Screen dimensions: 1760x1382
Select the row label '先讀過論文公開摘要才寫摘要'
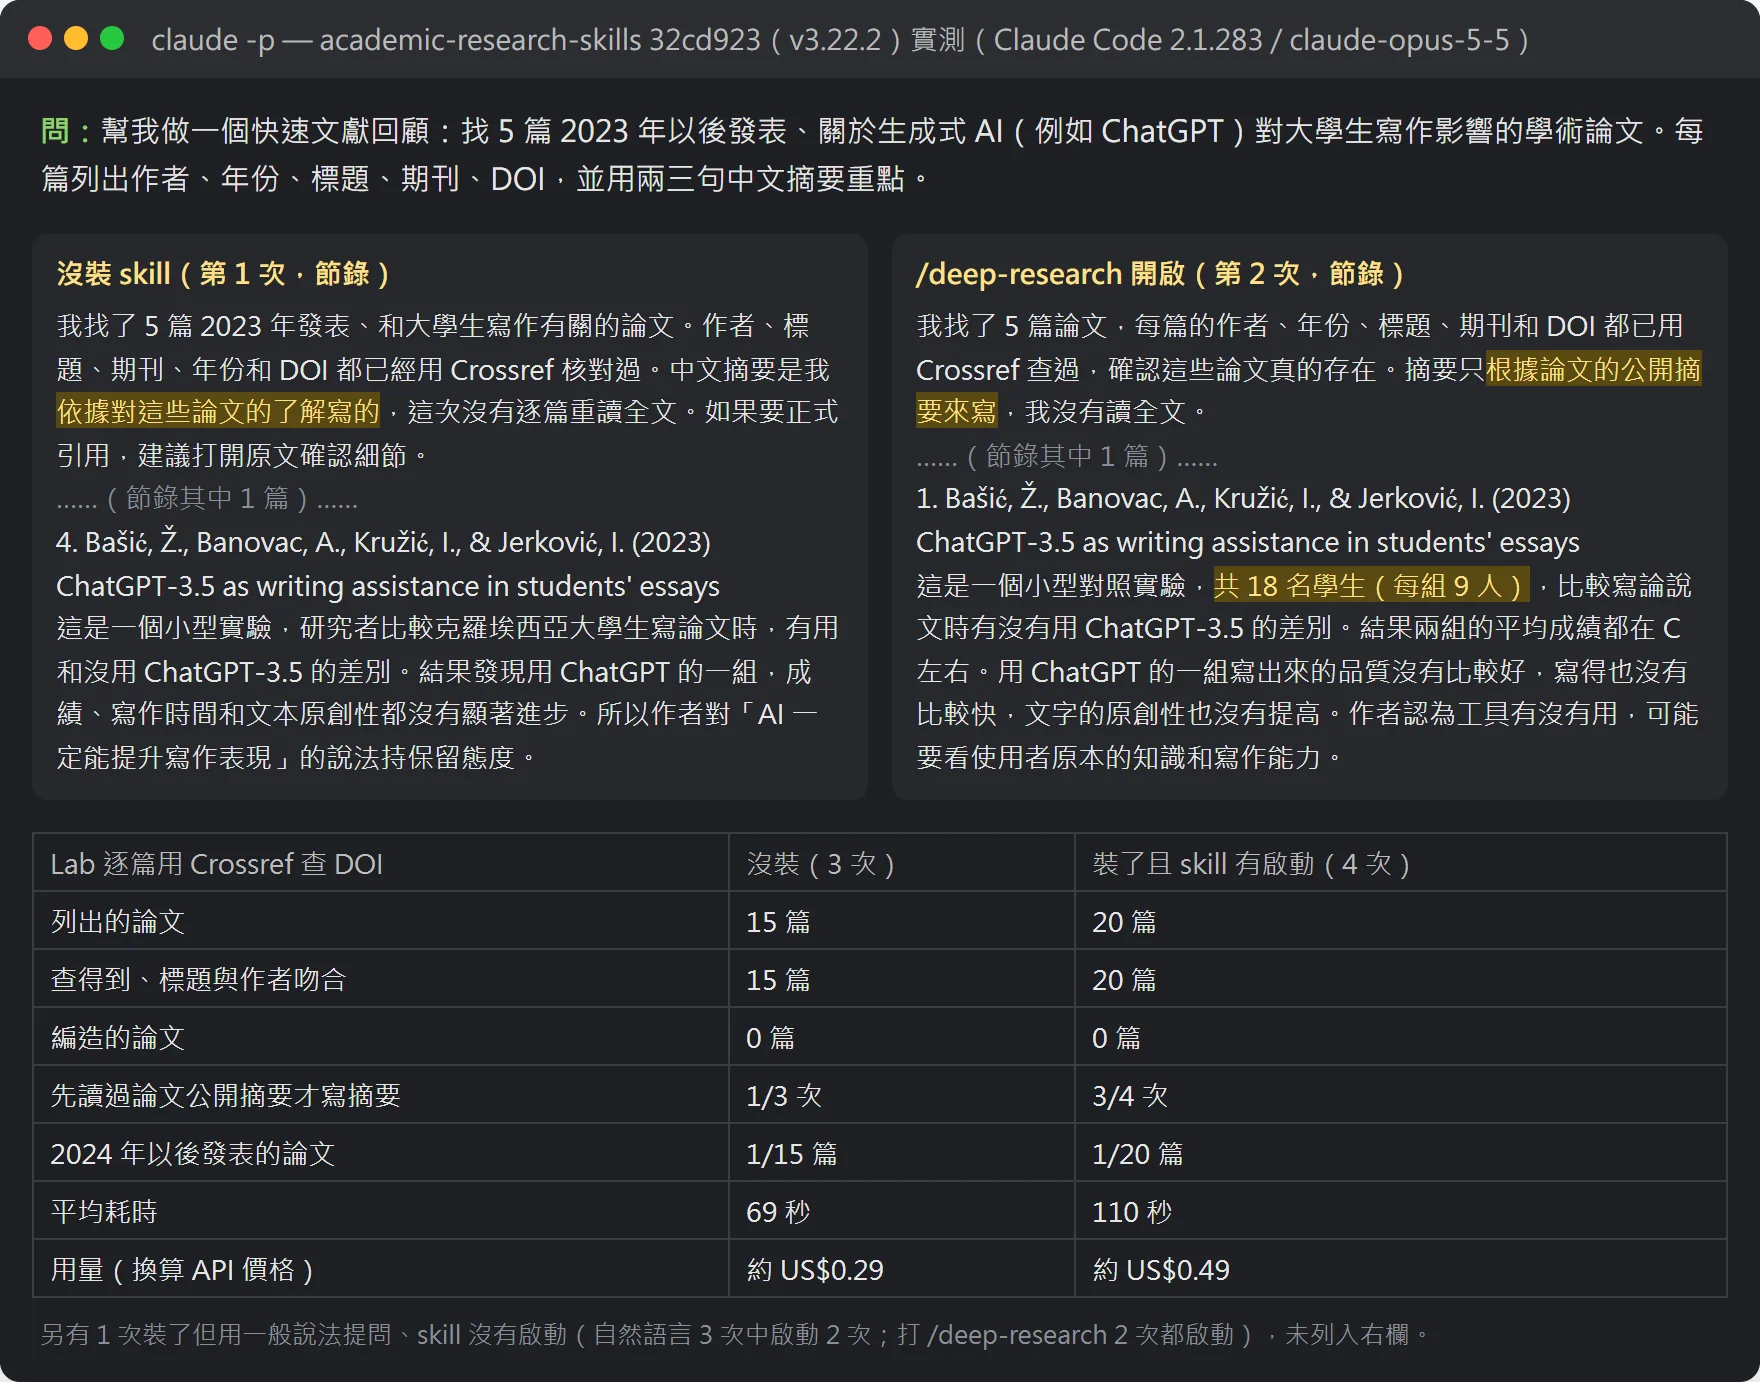coord(225,1096)
